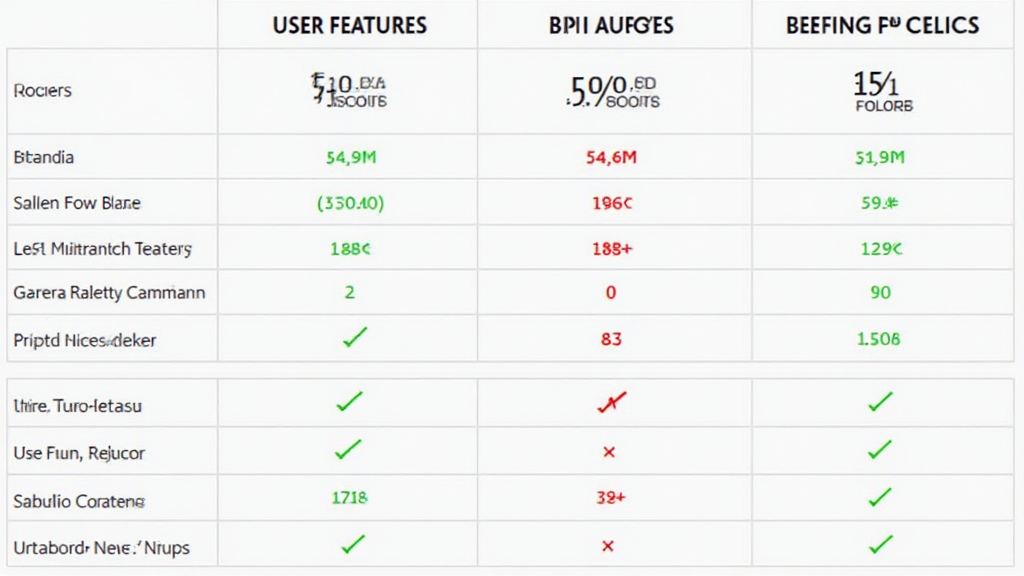Click the Sallen Fow Blane row label

click(77, 203)
